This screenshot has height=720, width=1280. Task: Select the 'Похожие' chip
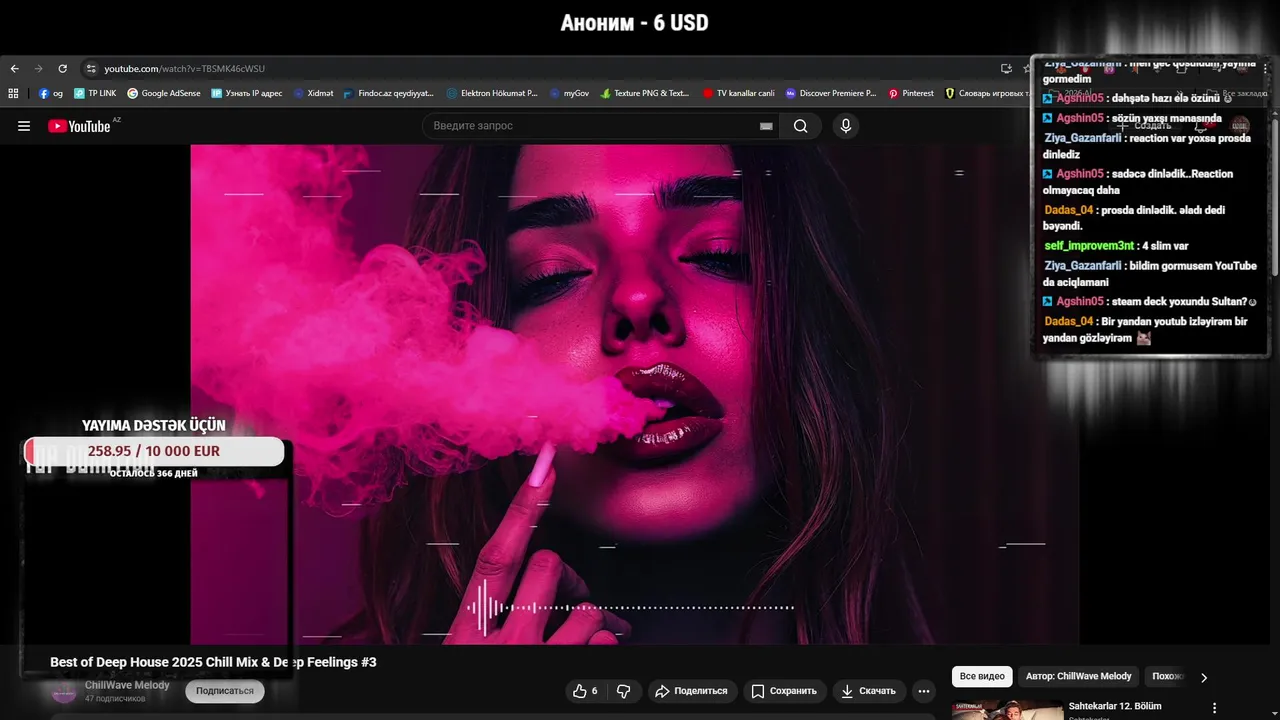1168,677
